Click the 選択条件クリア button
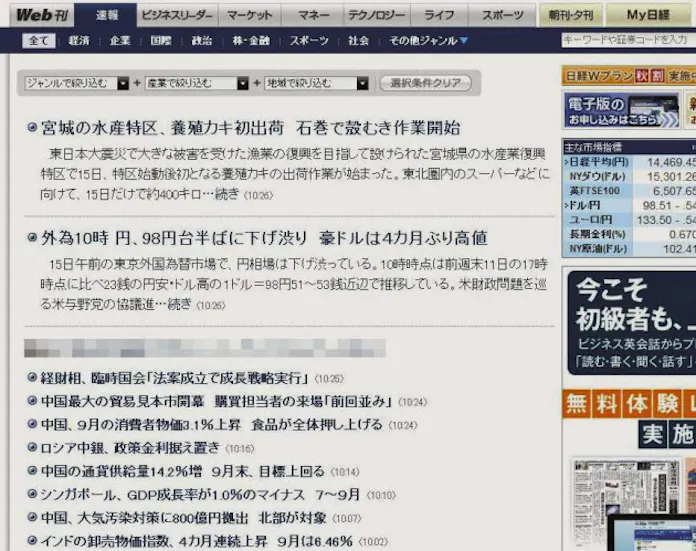Viewport: 696px width, 551px height. (425, 83)
